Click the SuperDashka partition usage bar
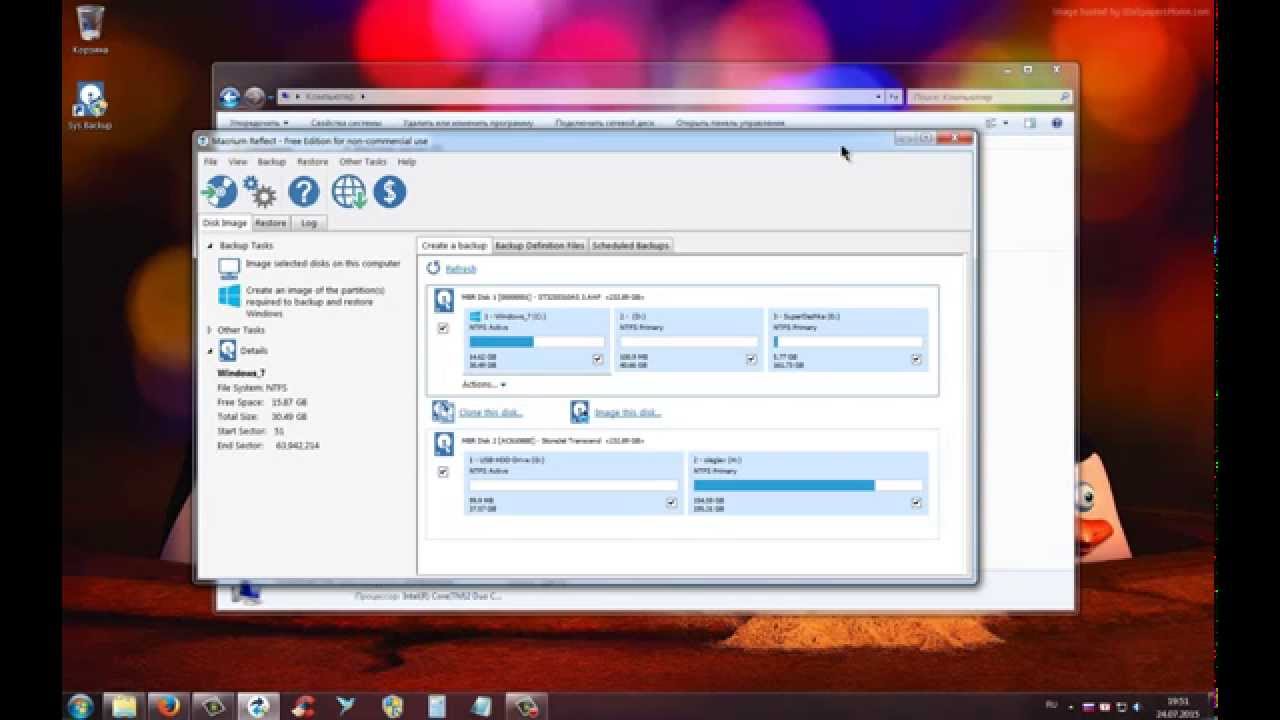1280x720 pixels. pos(847,342)
